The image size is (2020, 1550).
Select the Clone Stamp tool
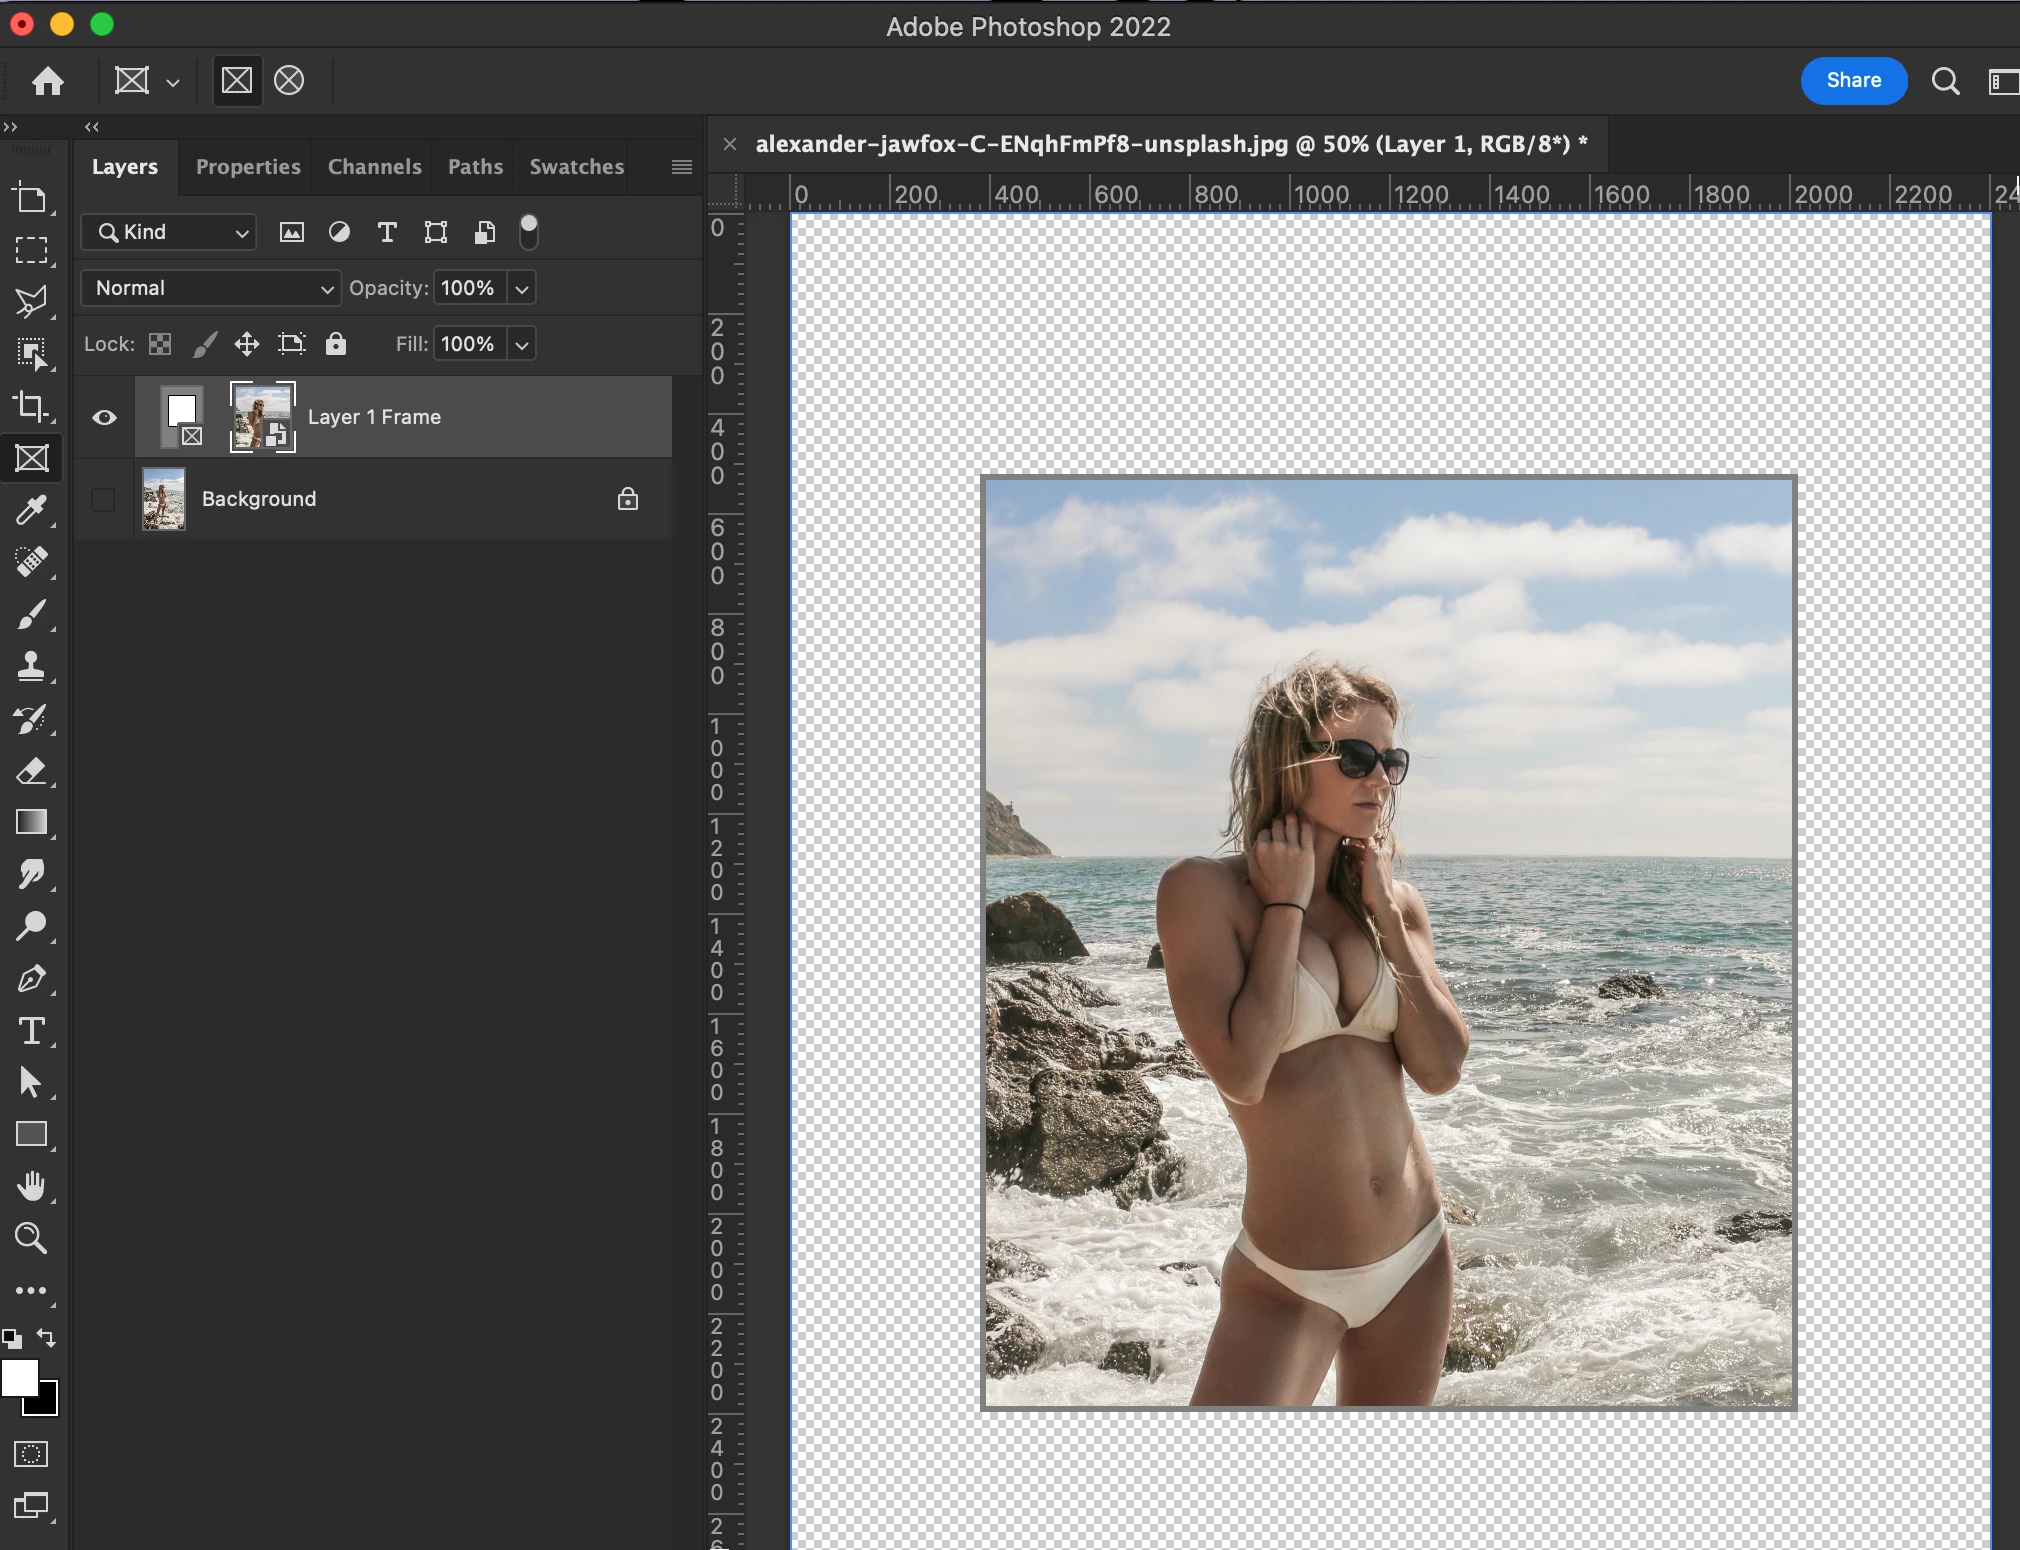pos(31,666)
